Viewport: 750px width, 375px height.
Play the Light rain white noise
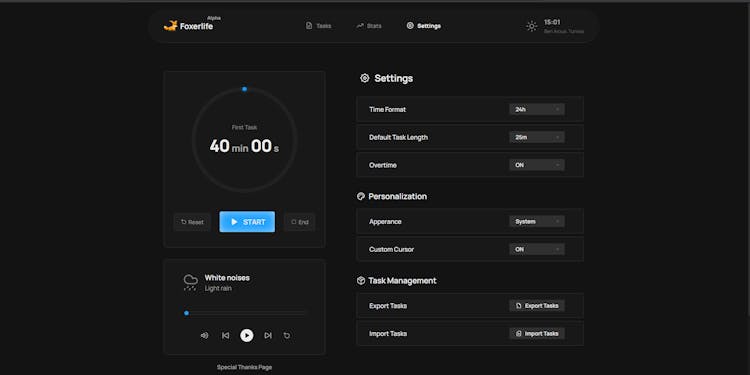pos(247,335)
